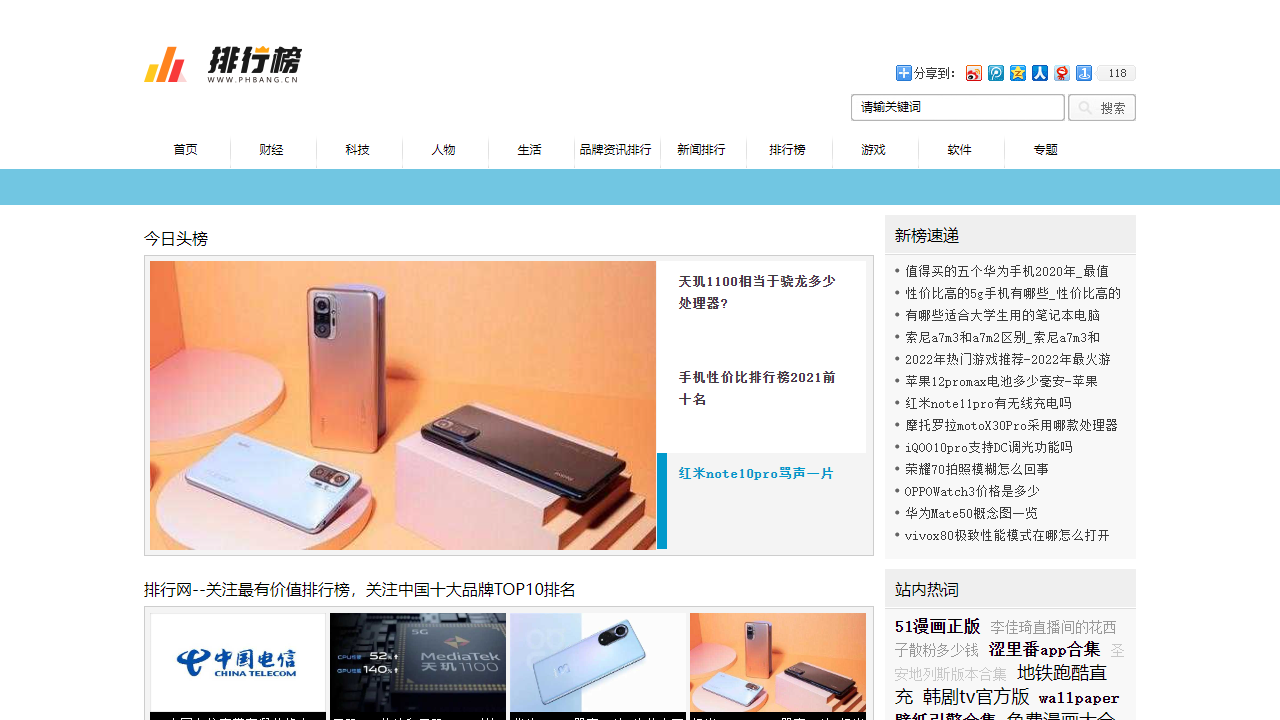Open the 品牌资讯排行 nav tab
This screenshot has height=720, width=1280.
616,150
